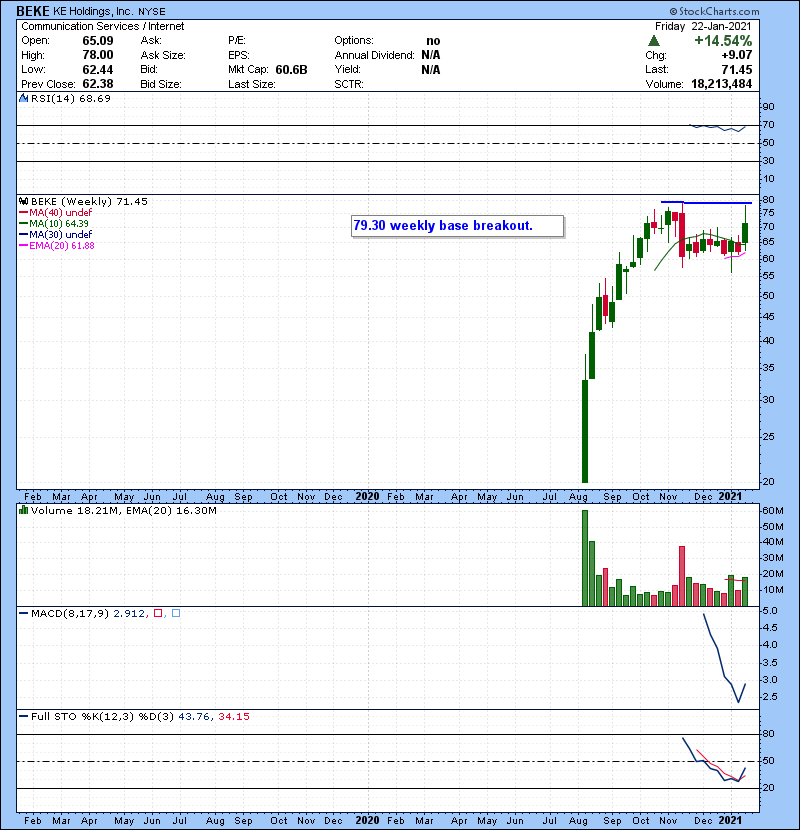Click the magenta EMA(20) legend line marker
800x830 pixels.
click(23, 246)
